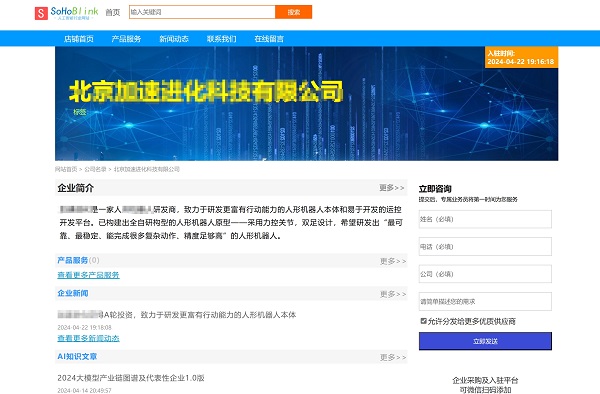Go to the 新闻动态 navigation tab
This screenshot has height=394, width=600.
click(x=174, y=39)
